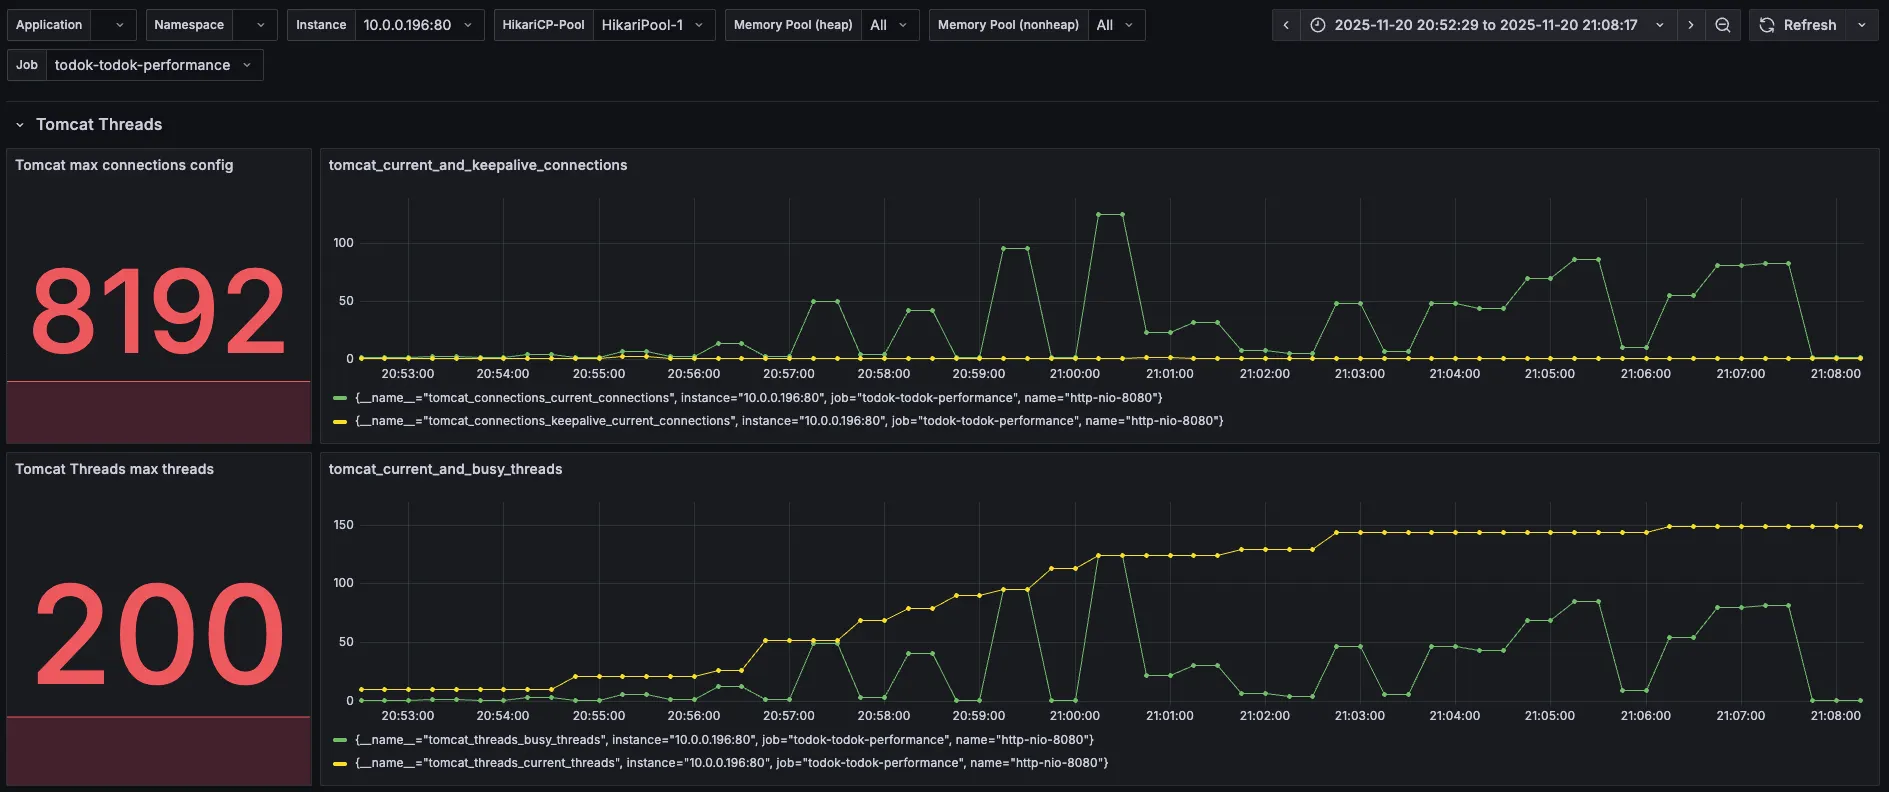Image resolution: width=1889 pixels, height=792 pixels.
Task: Click yellow swatch for keepalive connections series
Action: [x=340, y=421]
